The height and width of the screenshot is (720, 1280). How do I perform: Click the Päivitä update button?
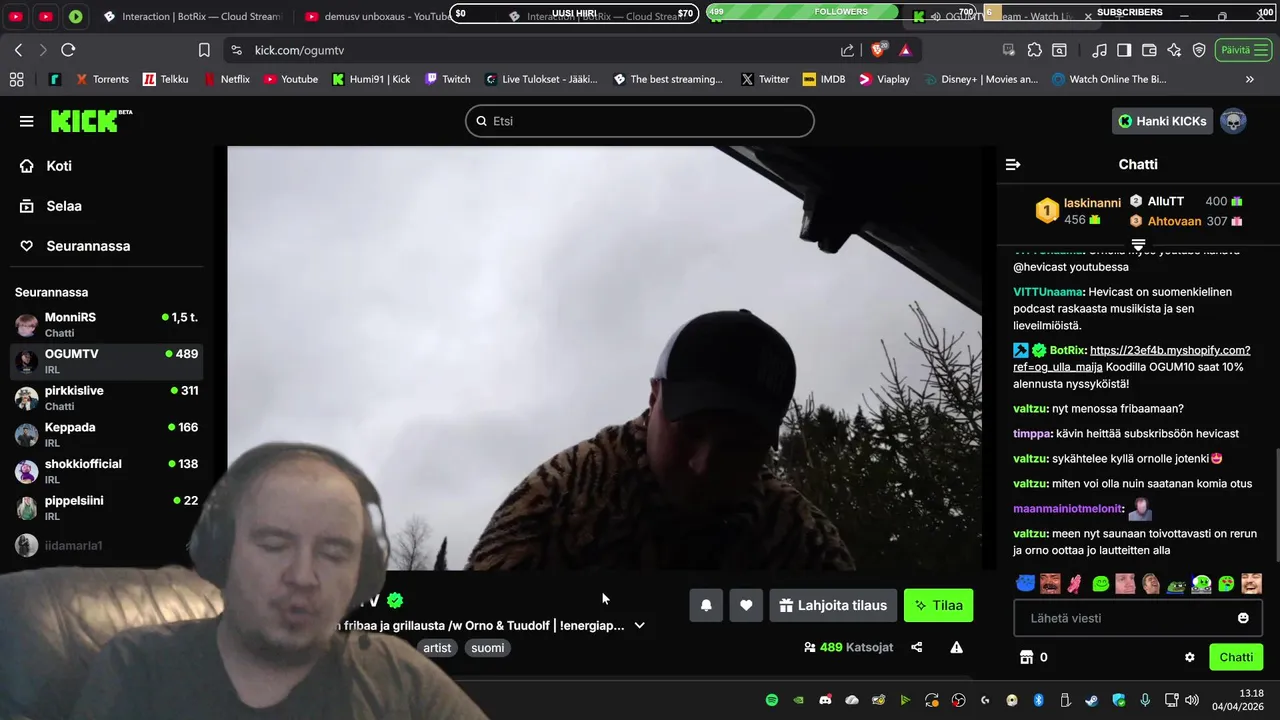click(x=1244, y=50)
